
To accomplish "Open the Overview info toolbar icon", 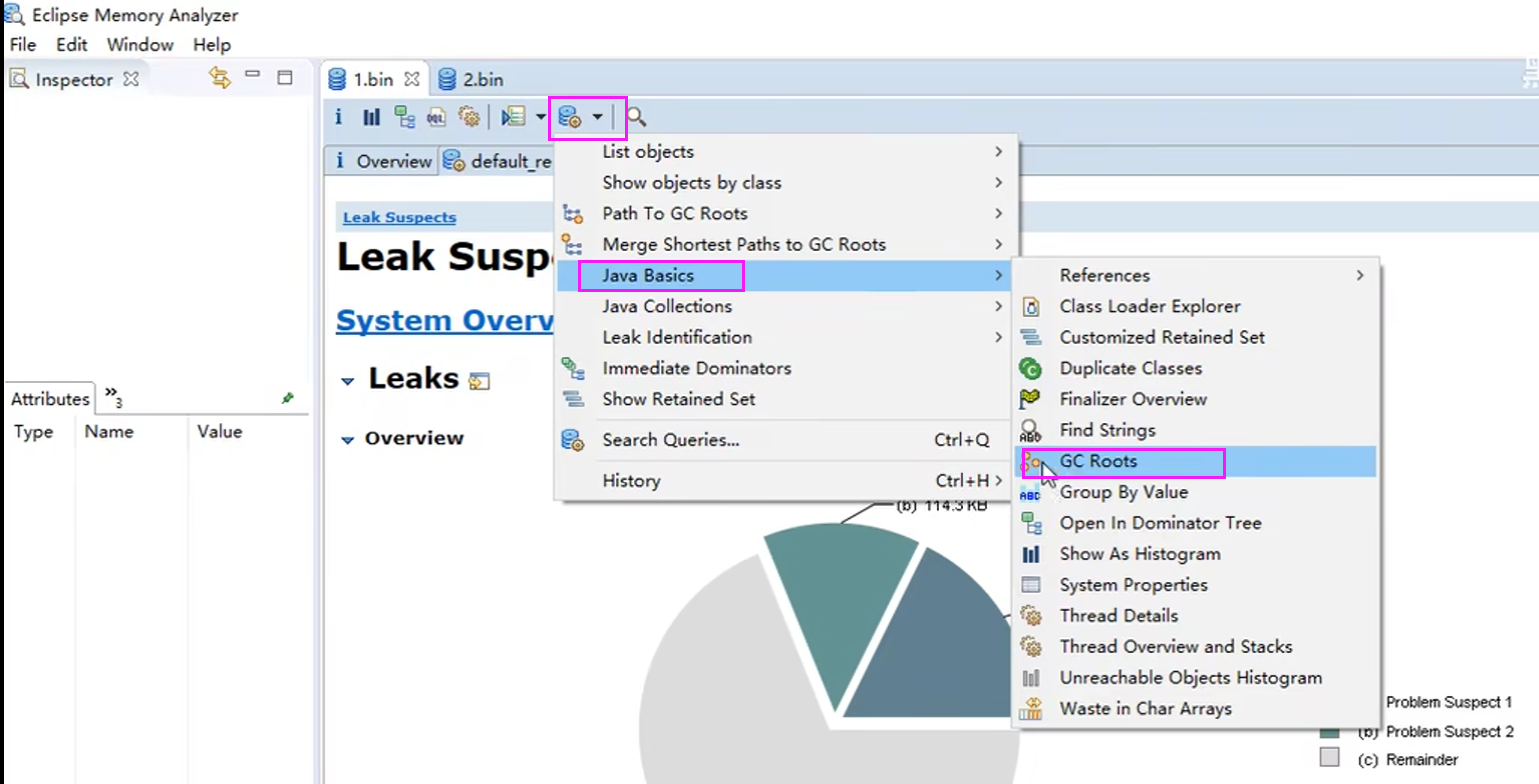I will 338,117.
